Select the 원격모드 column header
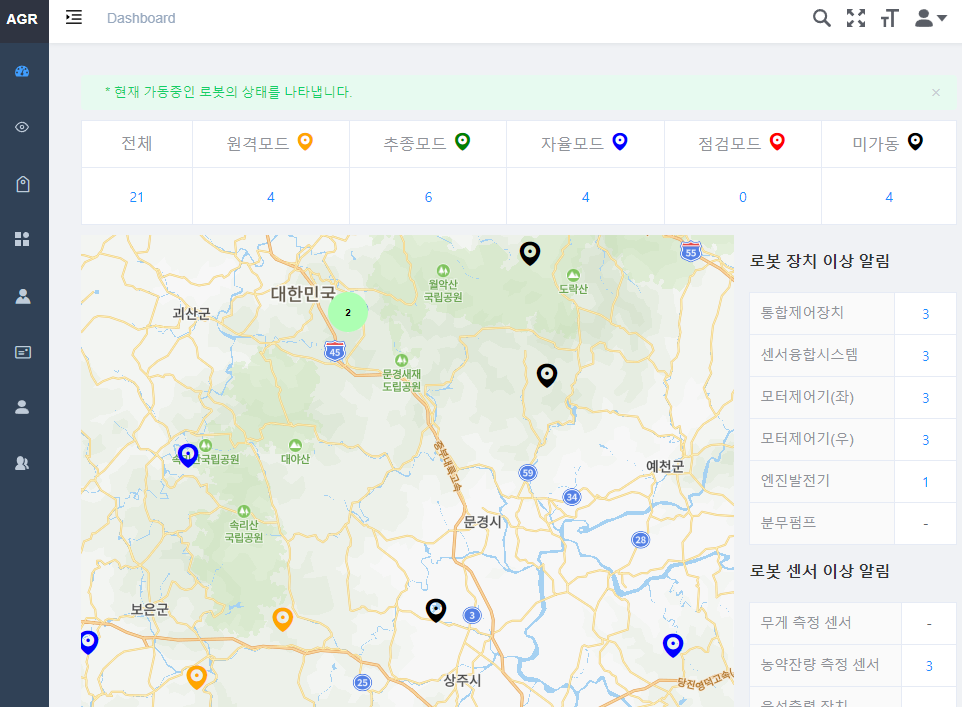Screen dimensions: 962x707 click(258, 143)
